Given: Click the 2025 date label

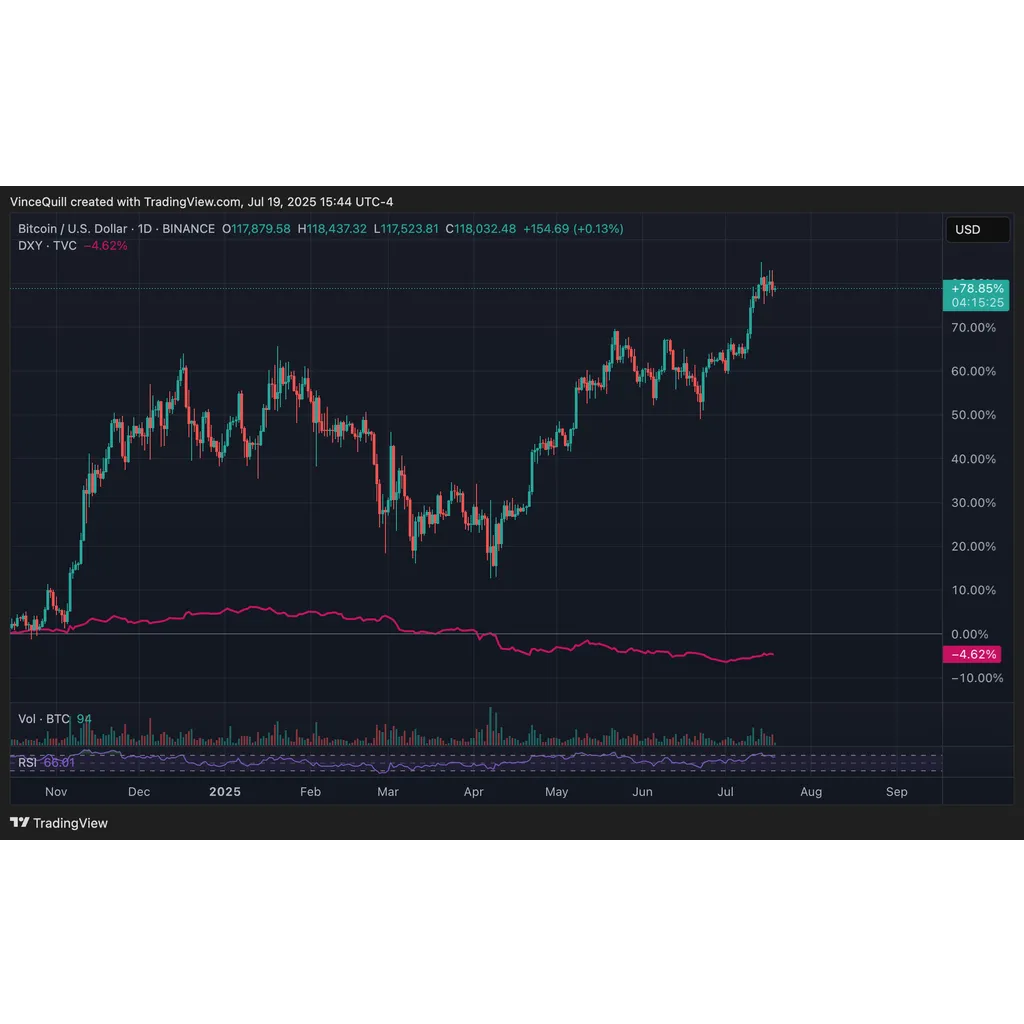Looking at the screenshot, I should (225, 792).
